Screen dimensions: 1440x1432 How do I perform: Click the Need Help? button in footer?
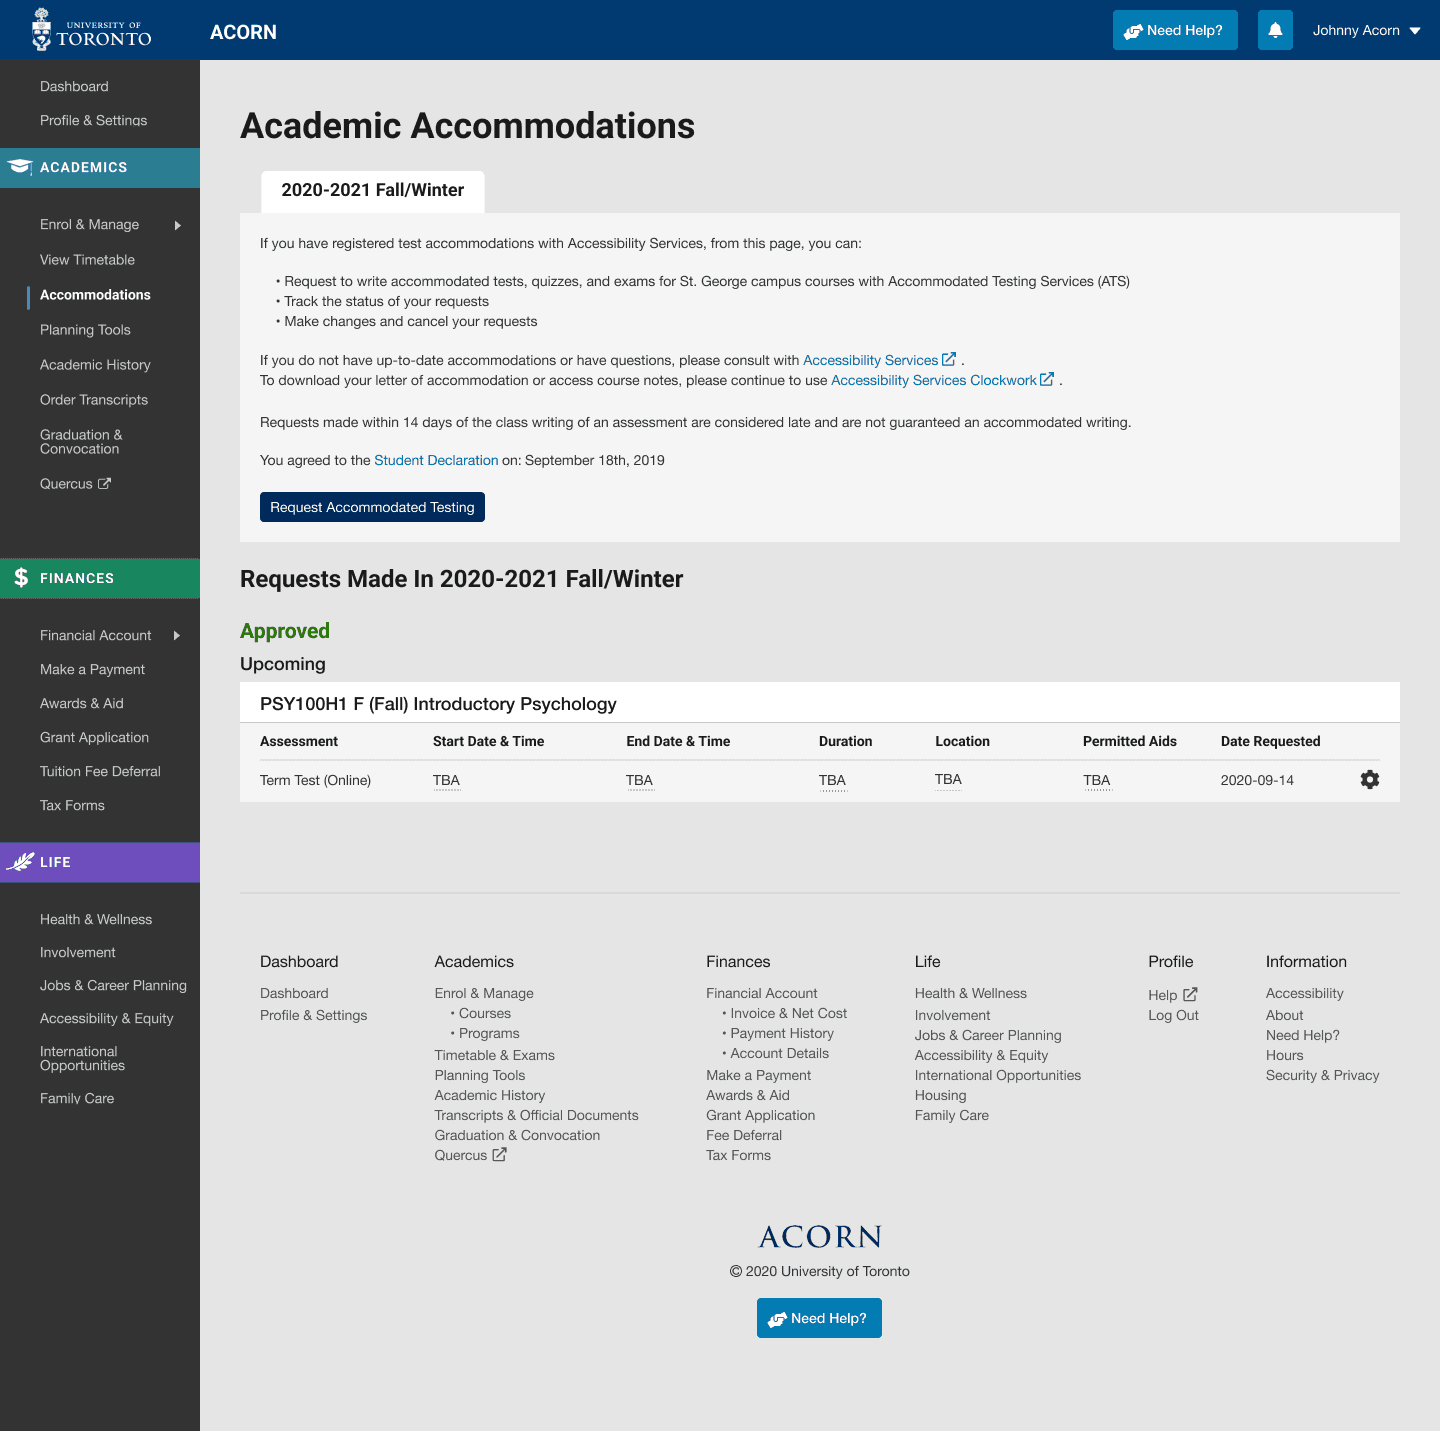pyautogui.click(x=819, y=1318)
